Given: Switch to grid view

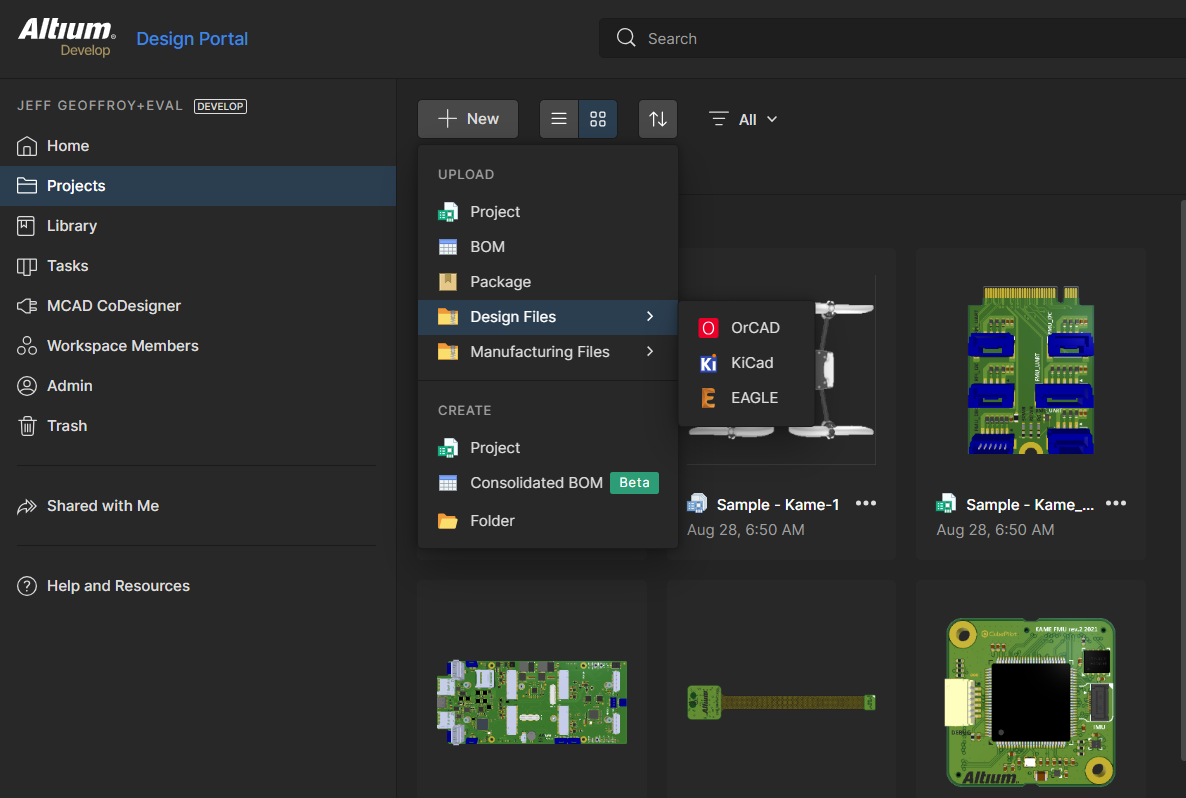Looking at the screenshot, I should 598,119.
